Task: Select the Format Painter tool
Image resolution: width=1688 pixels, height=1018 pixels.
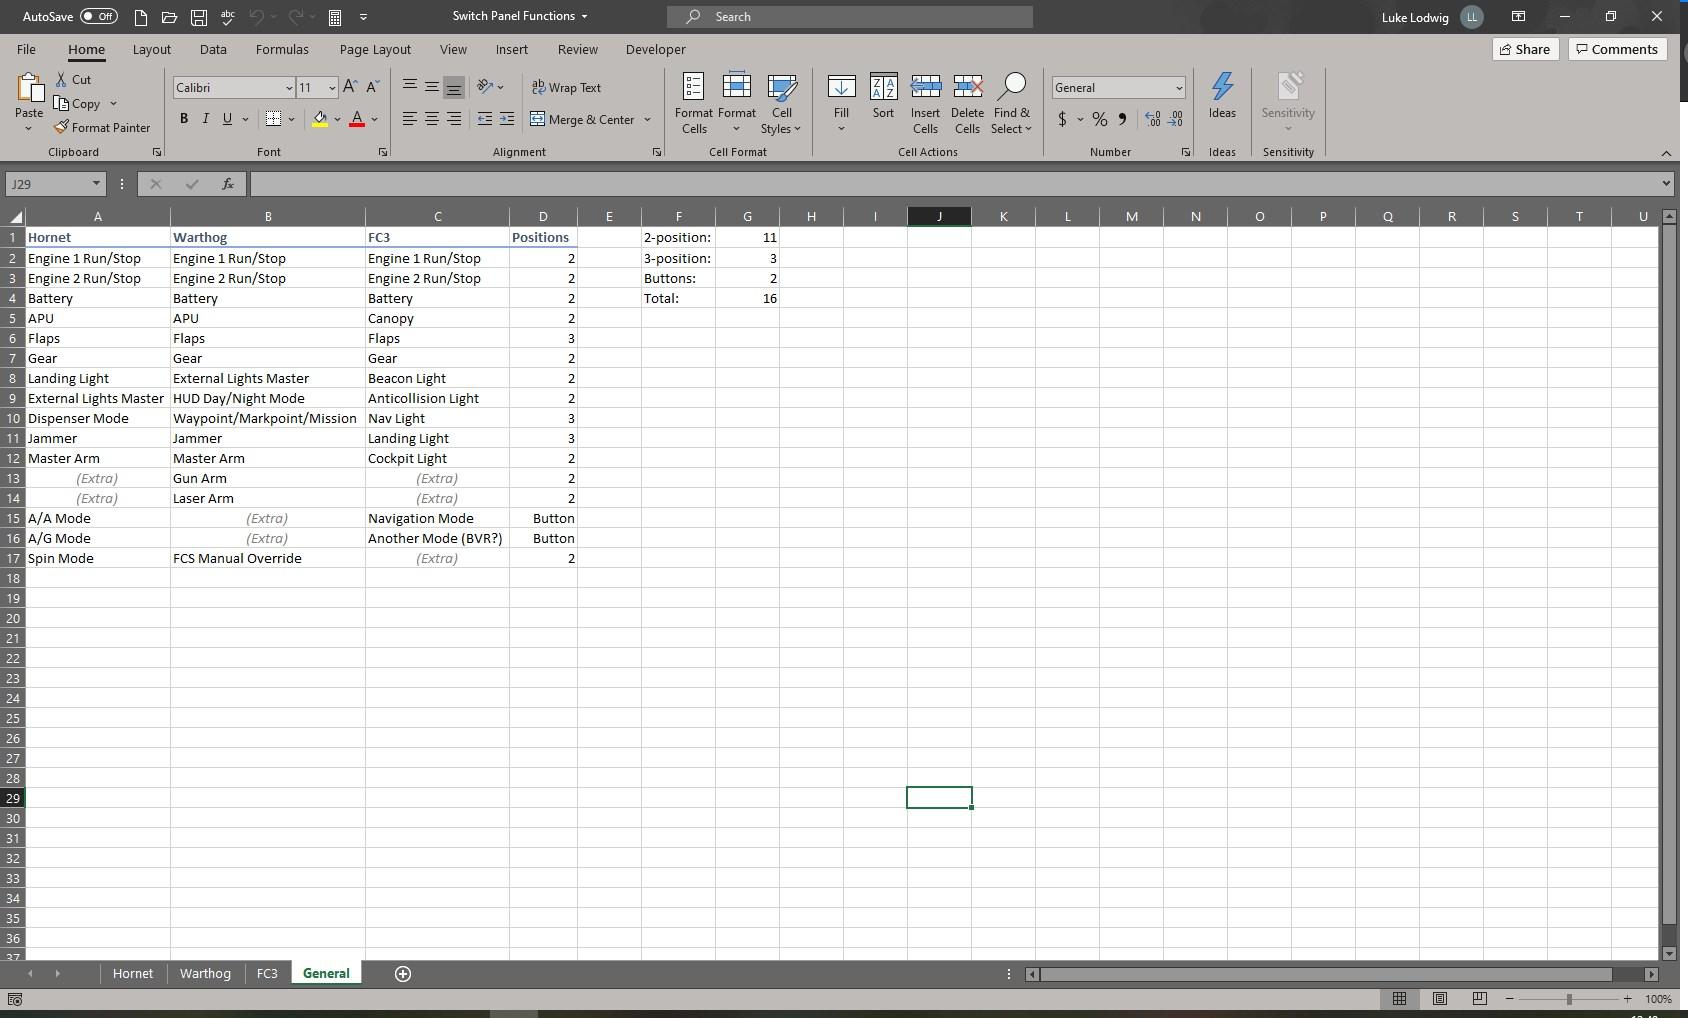Action: pyautogui.click(x=103, y=127)
